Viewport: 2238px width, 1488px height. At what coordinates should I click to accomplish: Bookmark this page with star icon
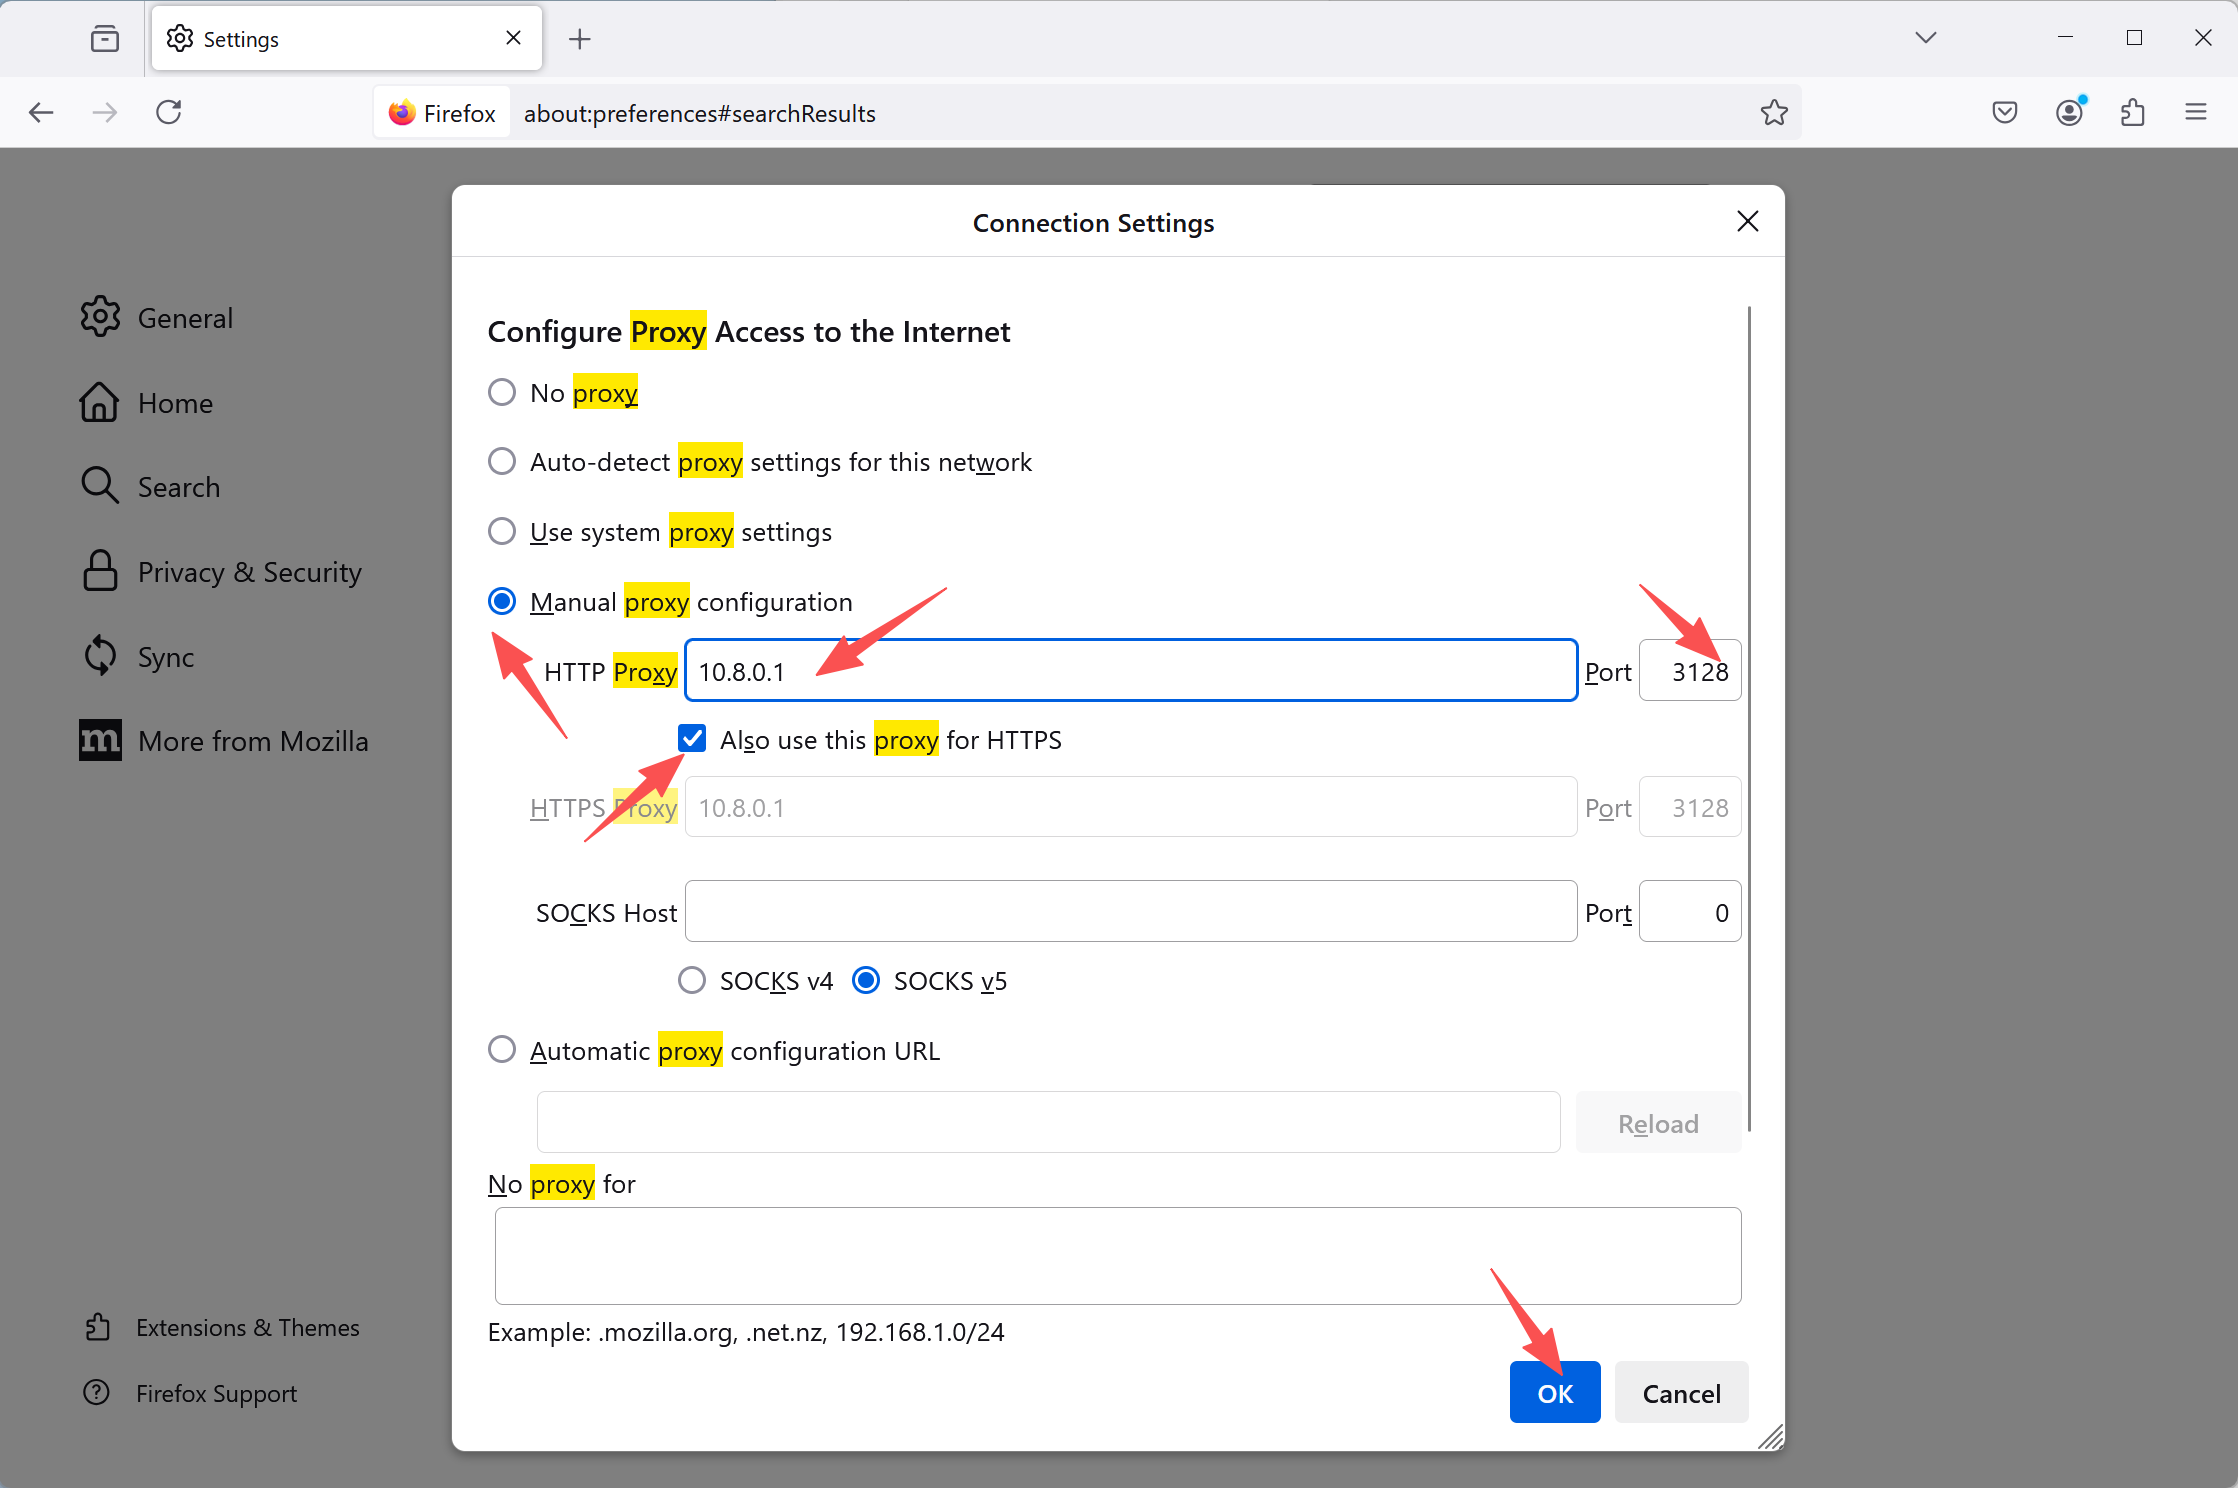[x=1774, y=112]
